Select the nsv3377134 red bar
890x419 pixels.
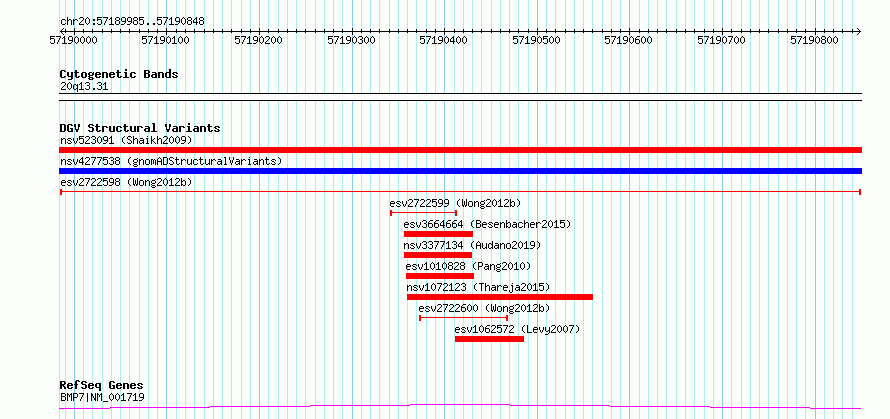pos(438,255)
